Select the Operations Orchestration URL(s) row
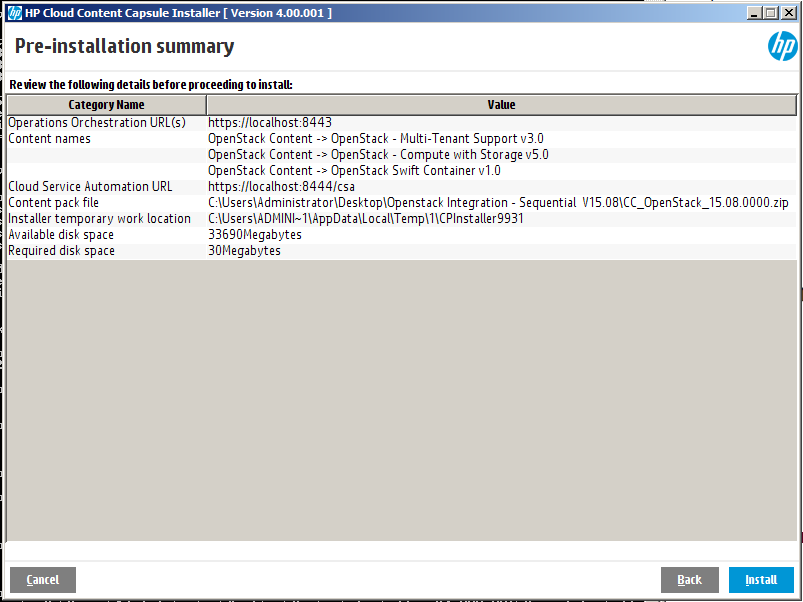 [x=97, y=123]
